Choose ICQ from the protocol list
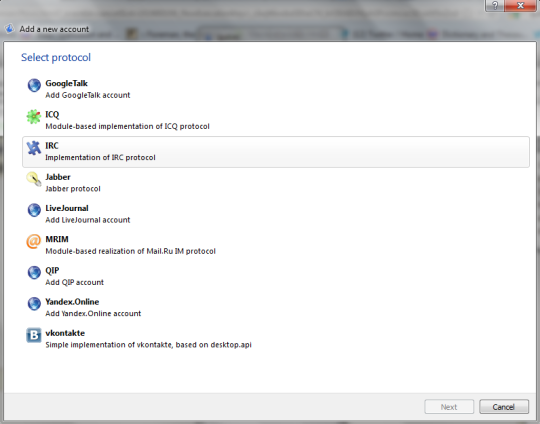 pos(276,121)
